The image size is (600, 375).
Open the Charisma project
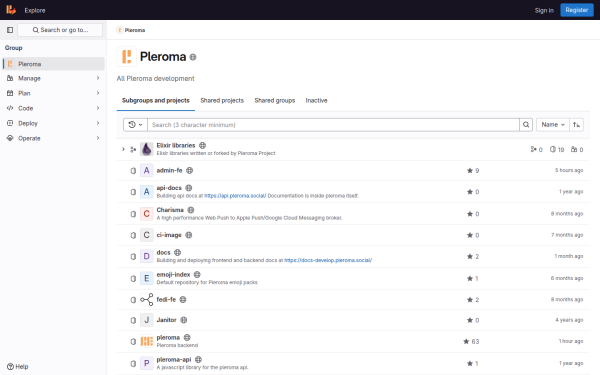click(170, 210)
